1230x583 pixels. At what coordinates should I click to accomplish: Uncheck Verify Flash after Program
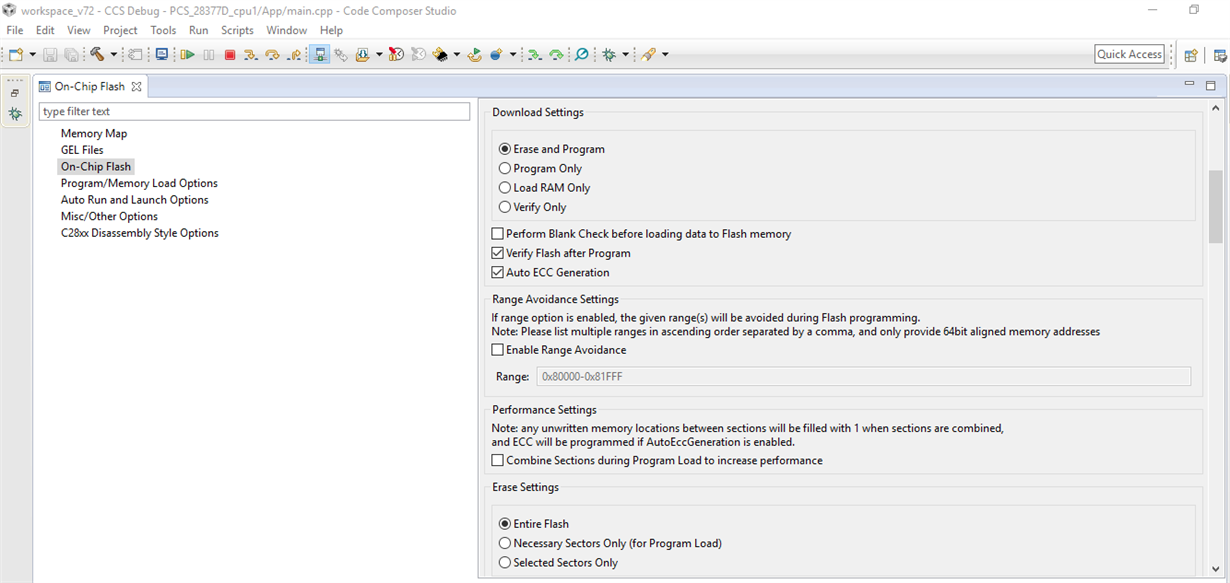click(498, 253)
